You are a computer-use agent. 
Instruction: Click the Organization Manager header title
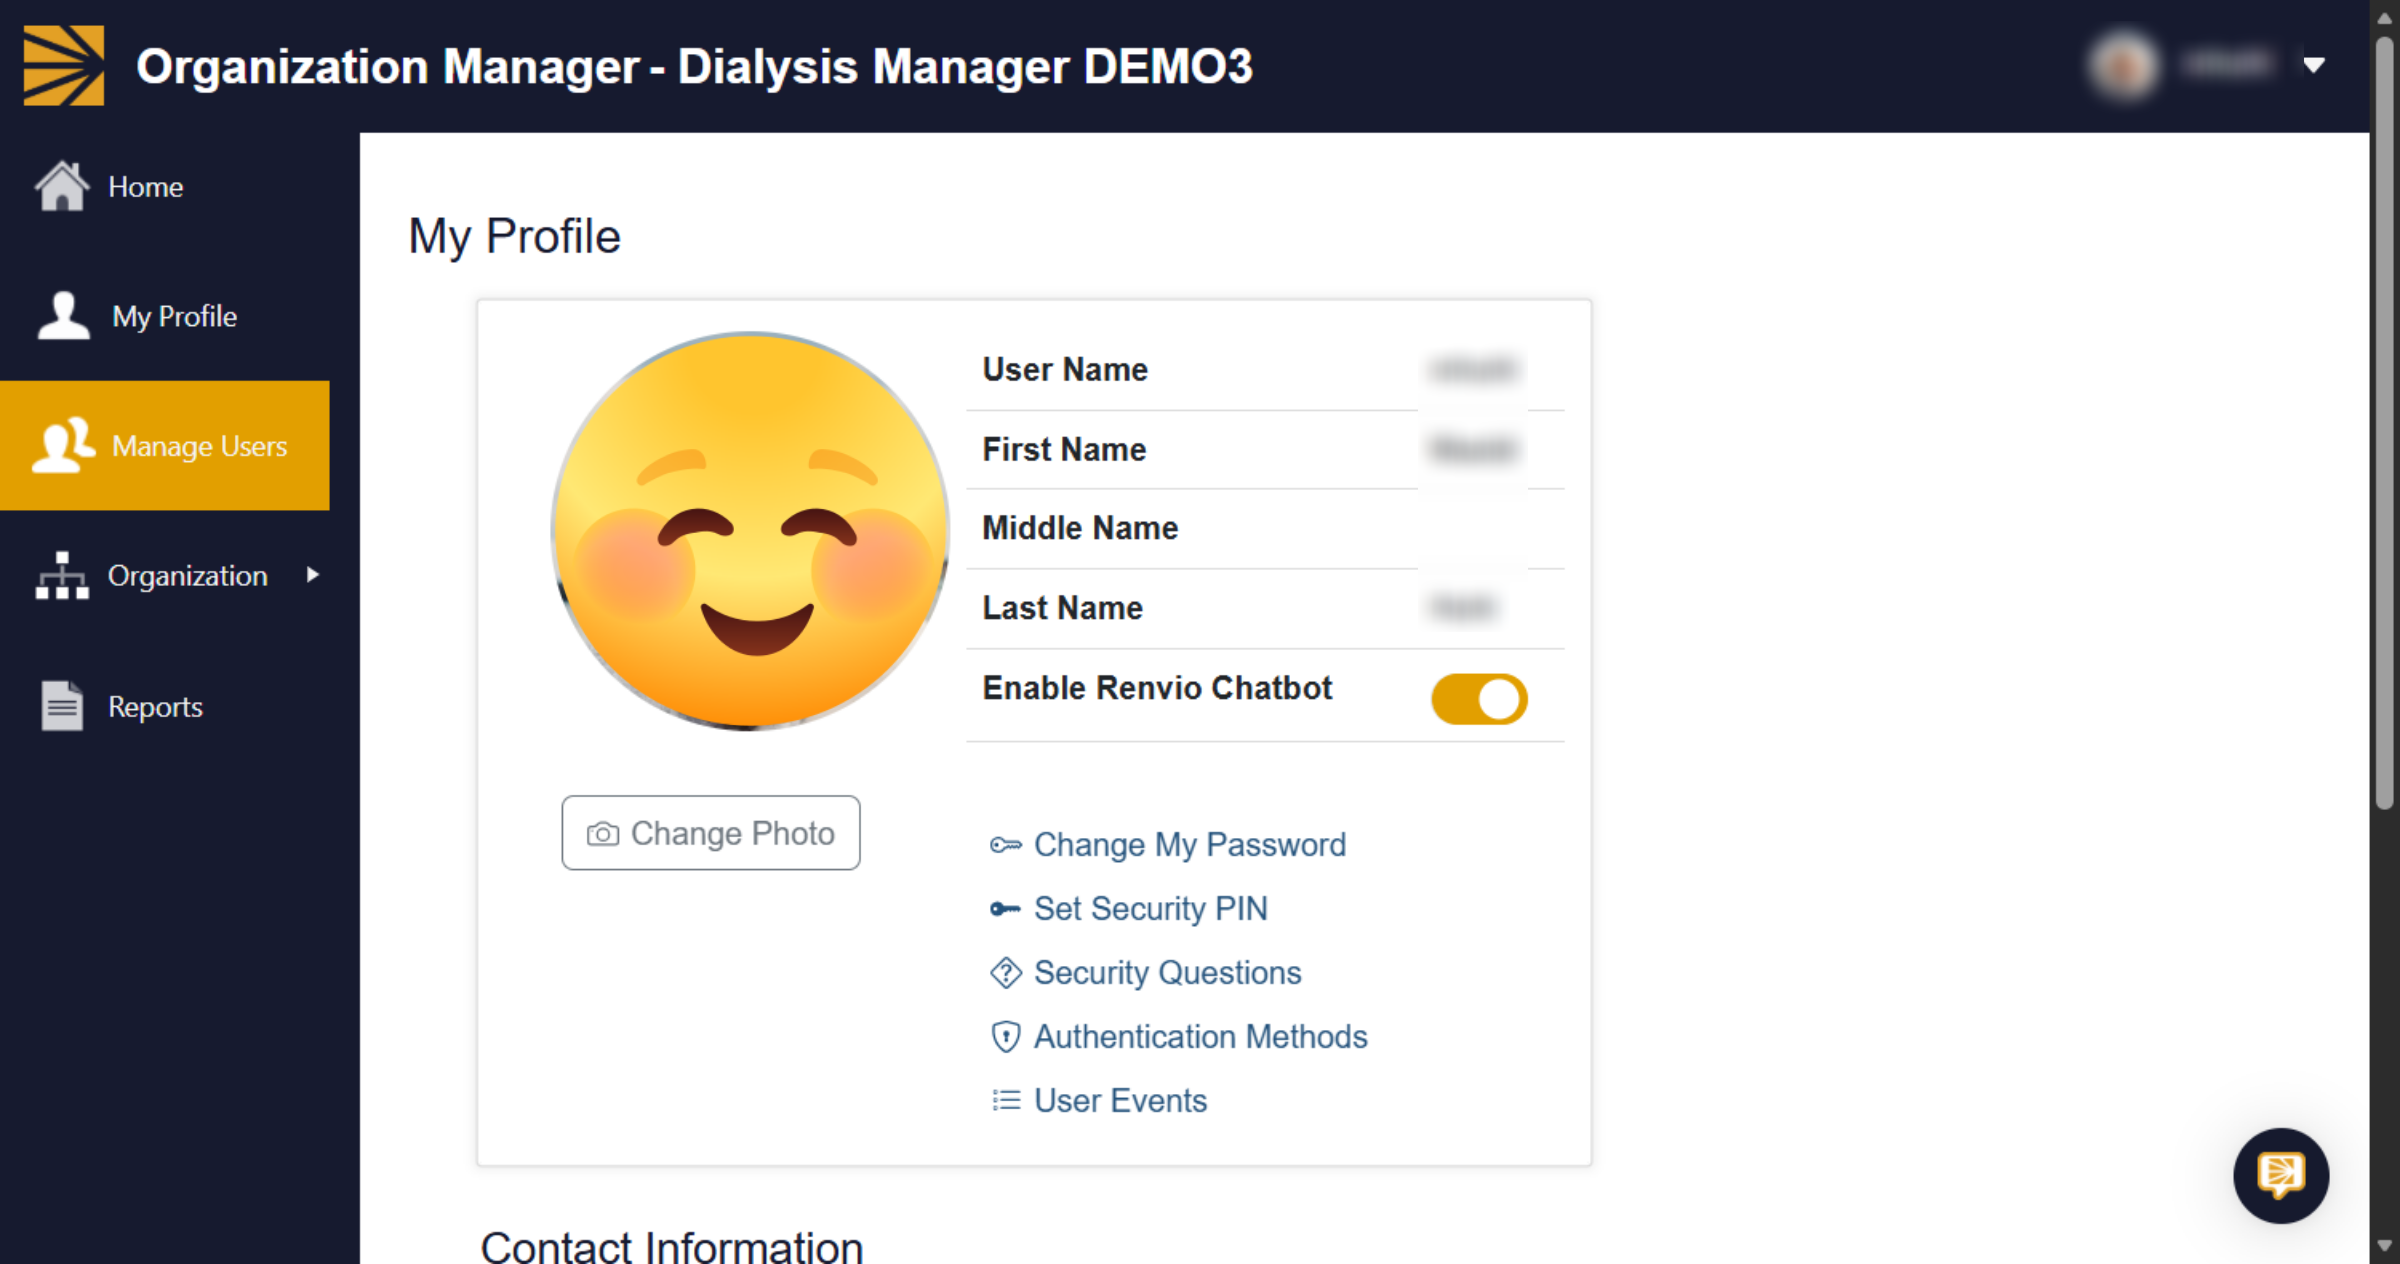coord(694,67)
